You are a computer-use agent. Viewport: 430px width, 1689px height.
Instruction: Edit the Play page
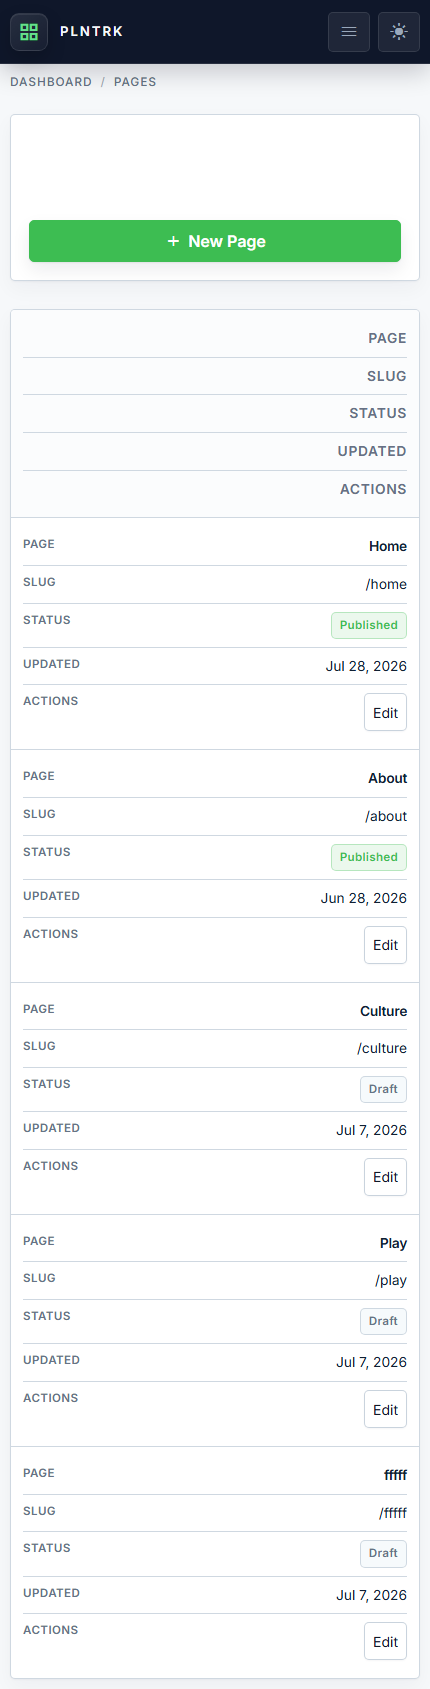(385, 1410)
